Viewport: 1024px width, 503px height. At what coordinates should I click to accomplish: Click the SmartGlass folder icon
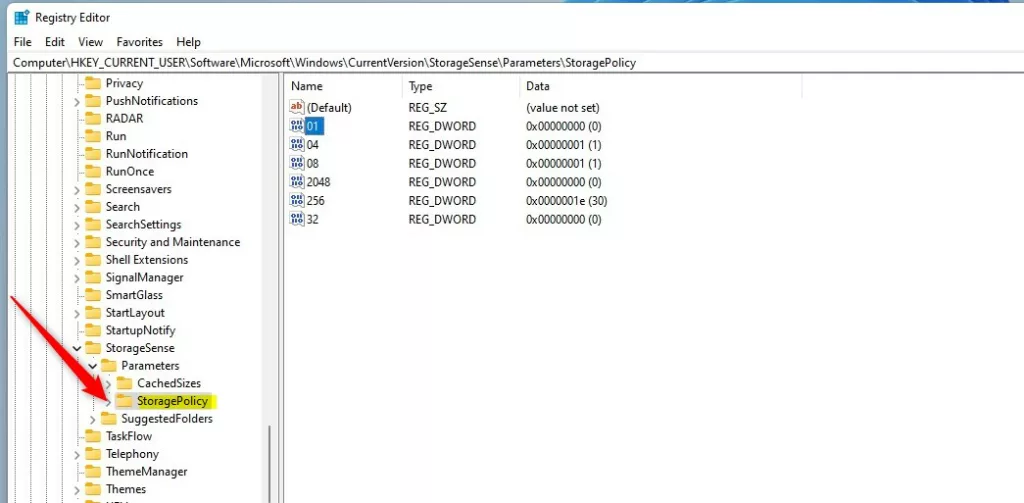click(x=93, y=295)
